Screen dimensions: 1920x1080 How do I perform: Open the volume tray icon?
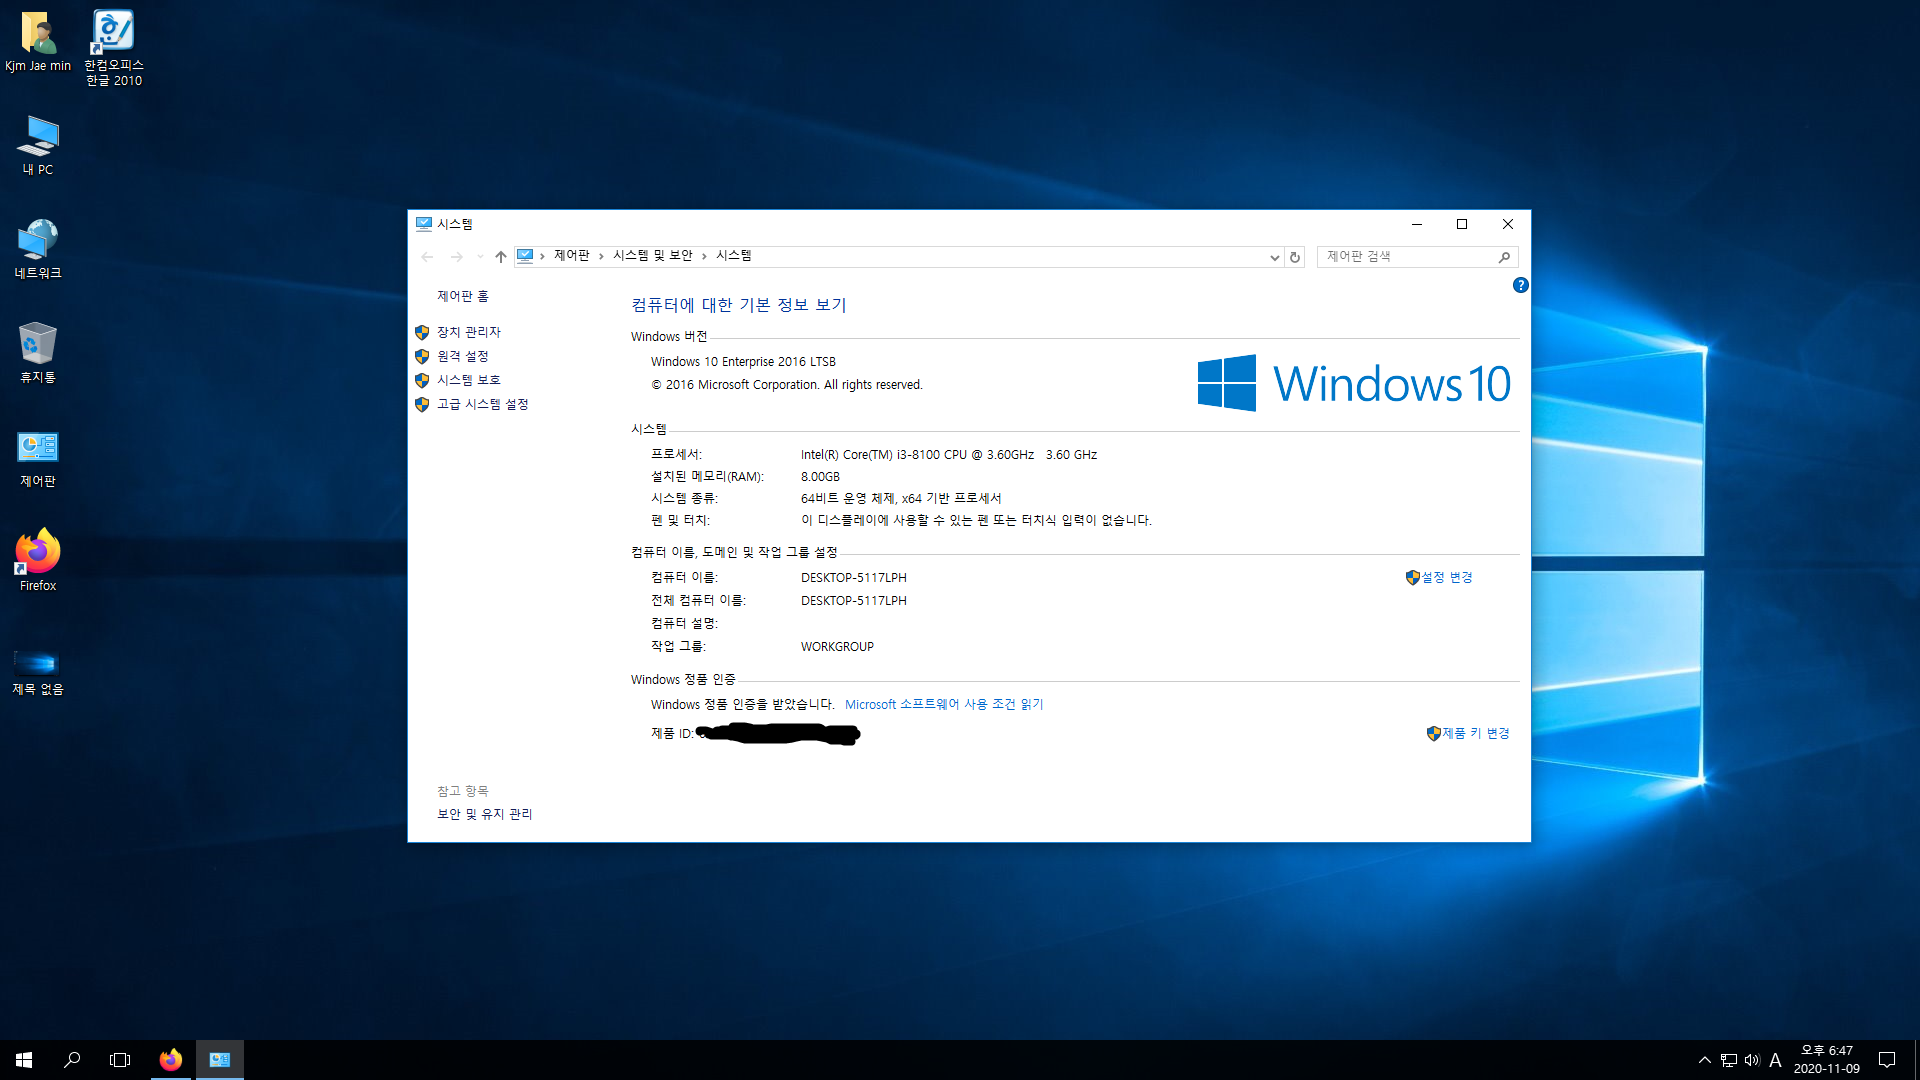(x=1752, y=1060)
